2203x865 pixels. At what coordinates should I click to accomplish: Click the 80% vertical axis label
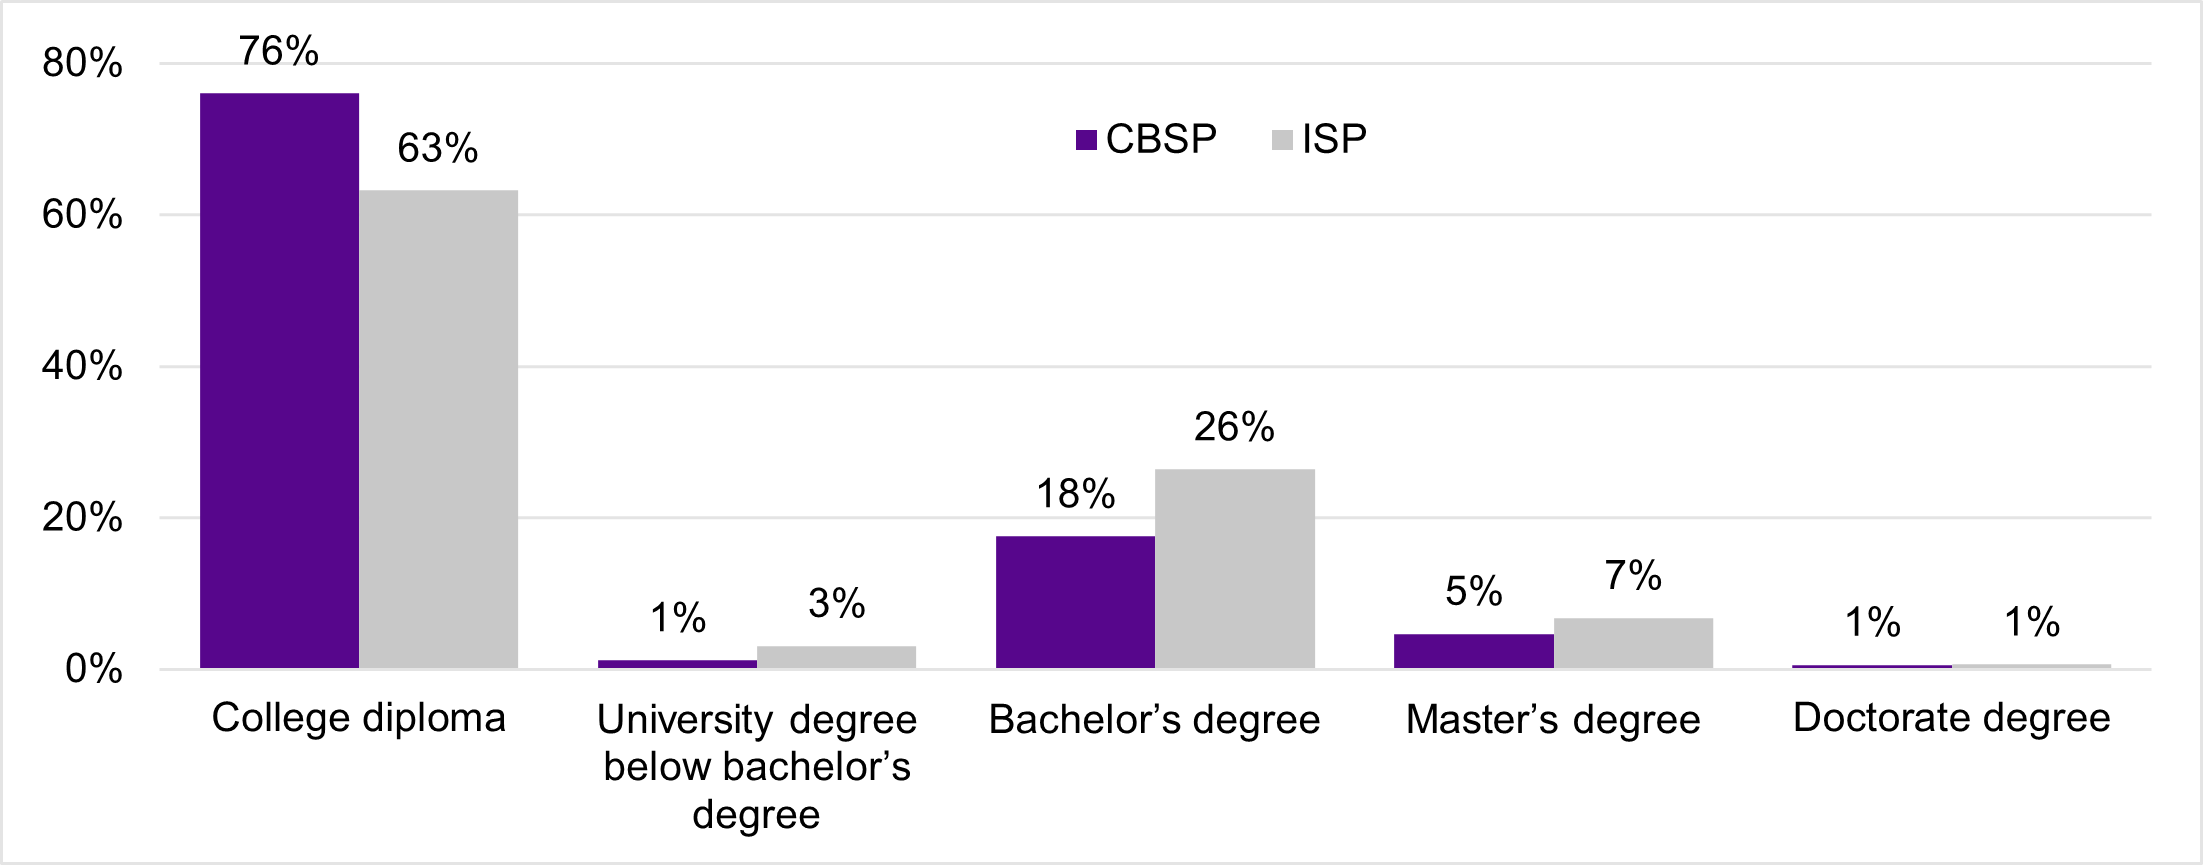click(x=82, y=63)
